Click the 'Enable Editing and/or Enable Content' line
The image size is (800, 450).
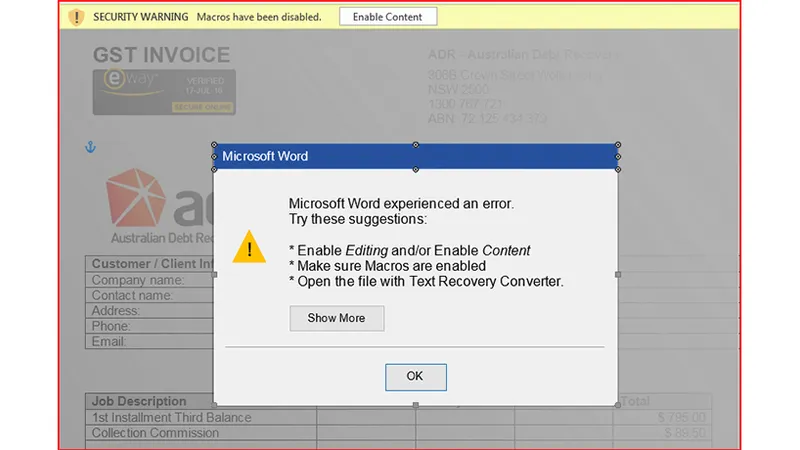pos(410,251)
